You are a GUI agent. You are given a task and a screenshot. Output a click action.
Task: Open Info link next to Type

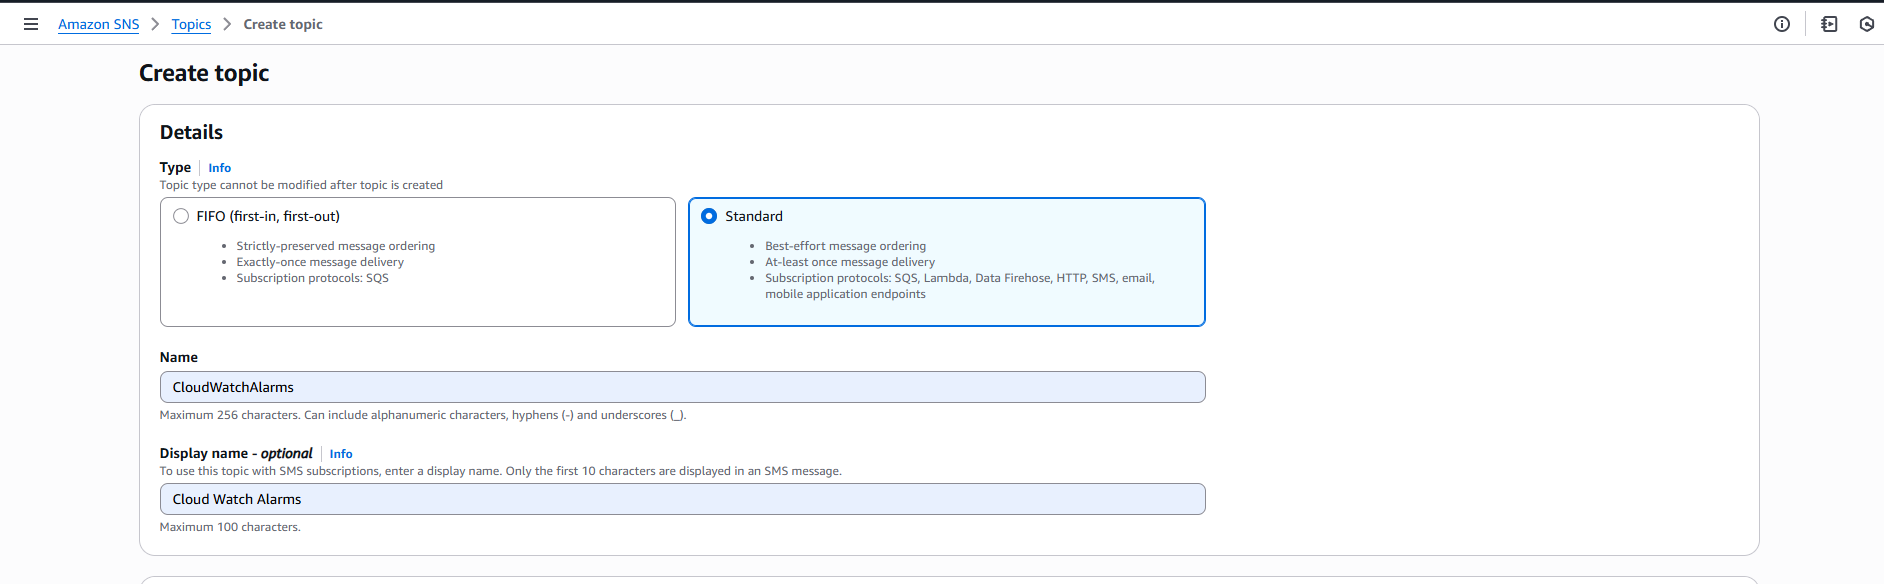click(x=219, y=168)
